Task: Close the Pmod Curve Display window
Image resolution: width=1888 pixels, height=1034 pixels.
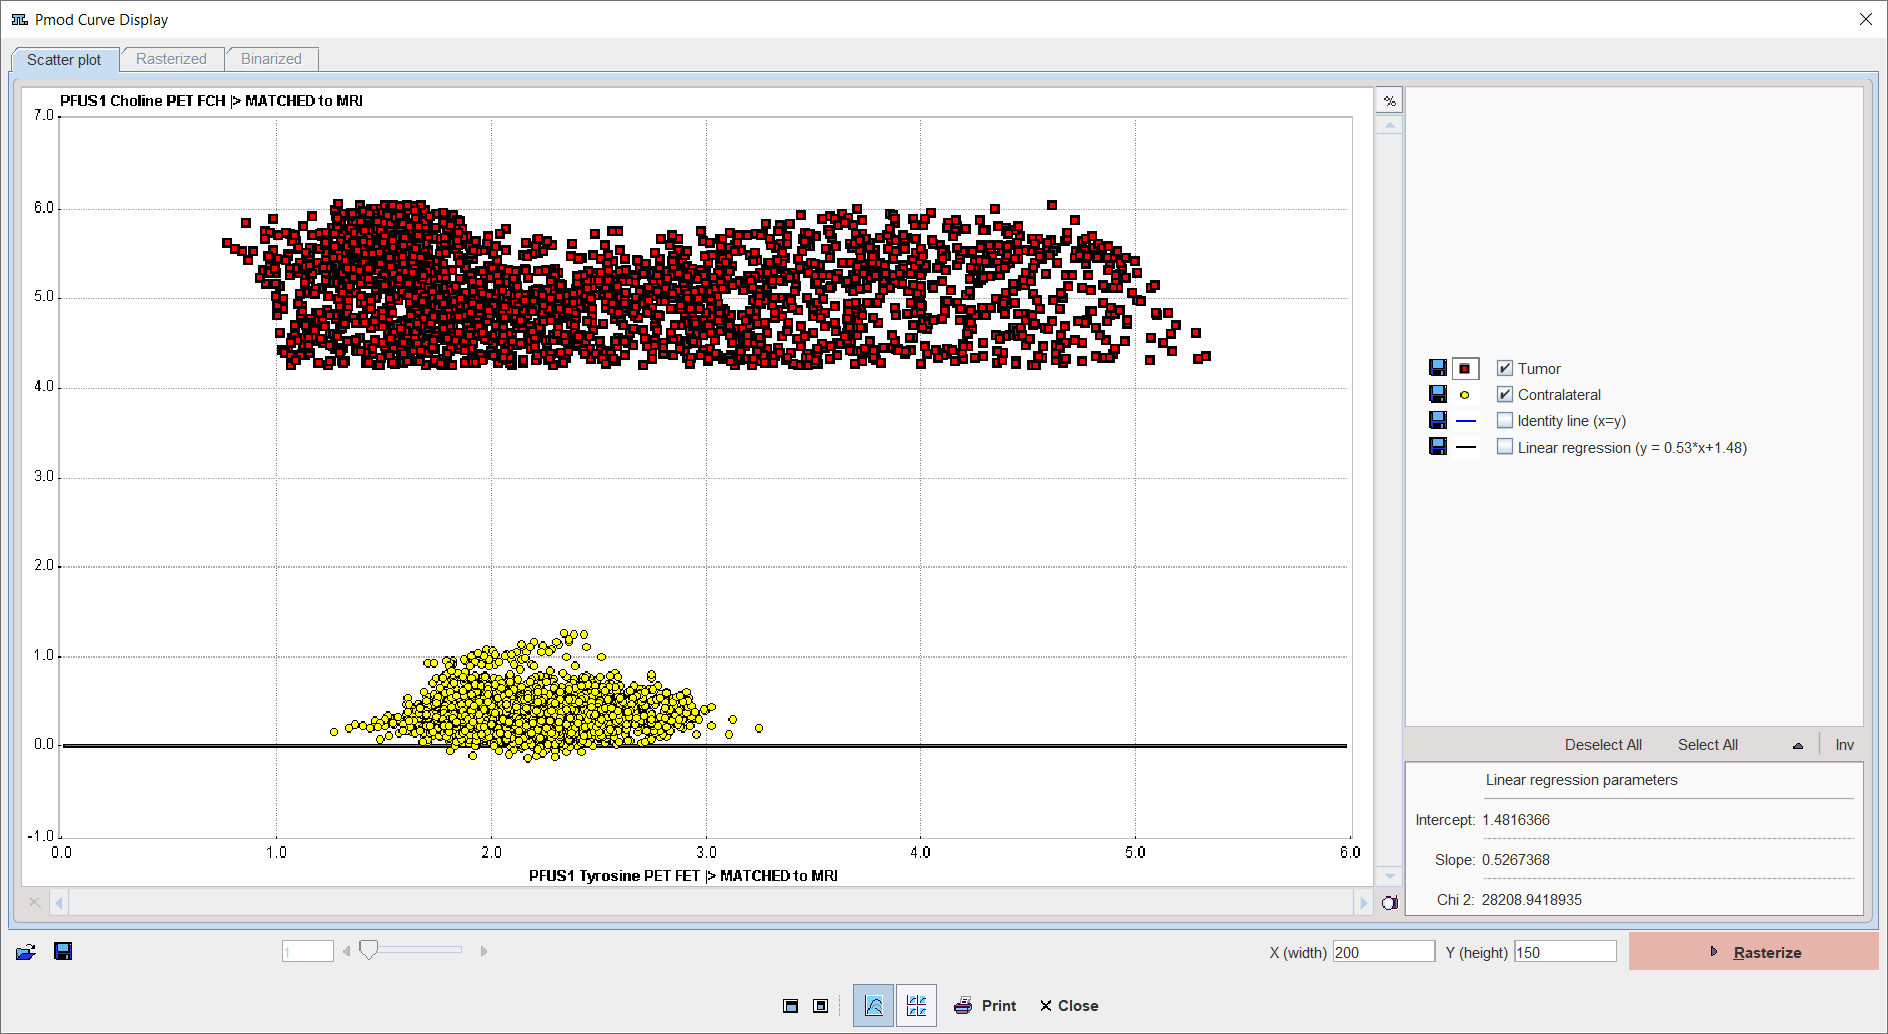Action: [x=1866, y=19]
